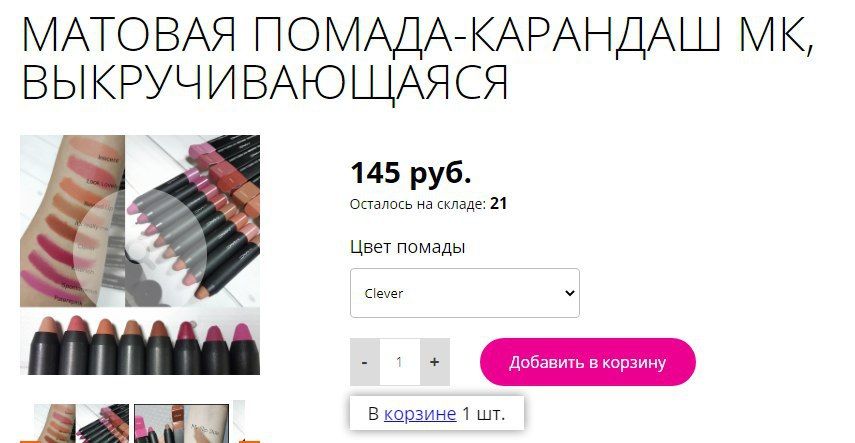Select the second thumbnail with Nude Dolls swatch
Screen dimensions: 855x443
coord(182,423)
